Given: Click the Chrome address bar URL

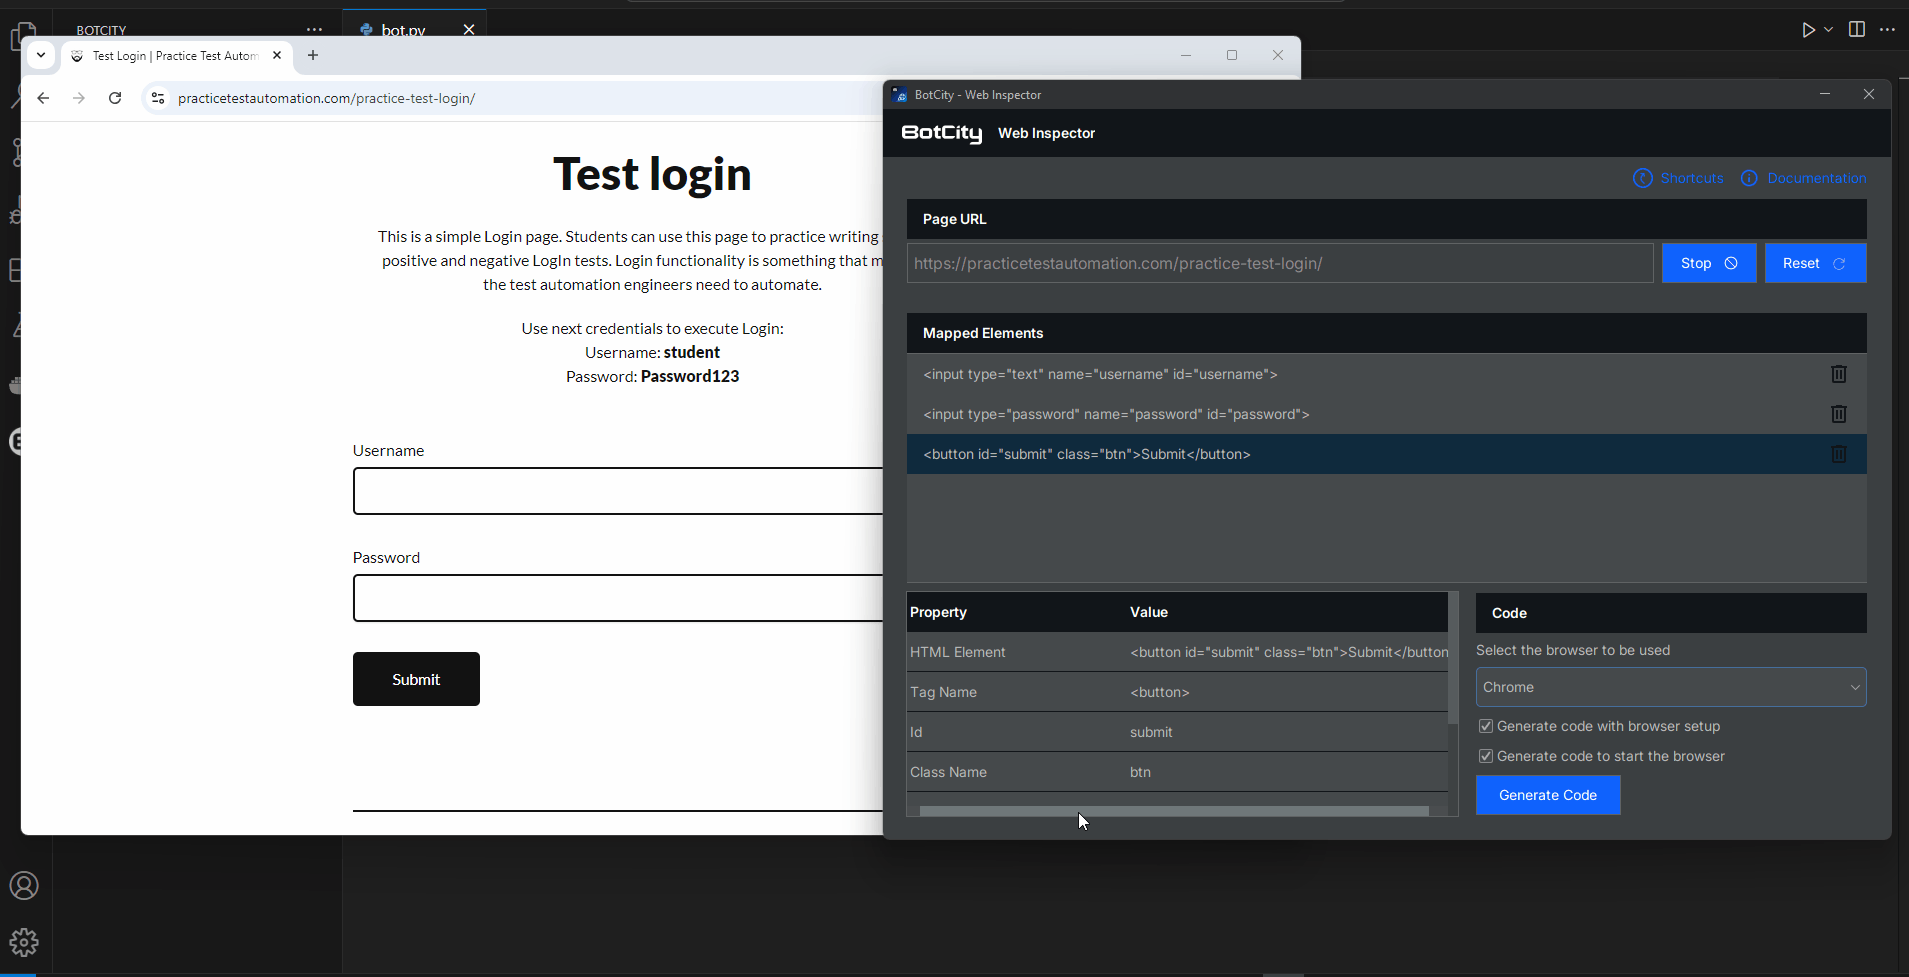Looking at the screenshot, I should point(326,98).
